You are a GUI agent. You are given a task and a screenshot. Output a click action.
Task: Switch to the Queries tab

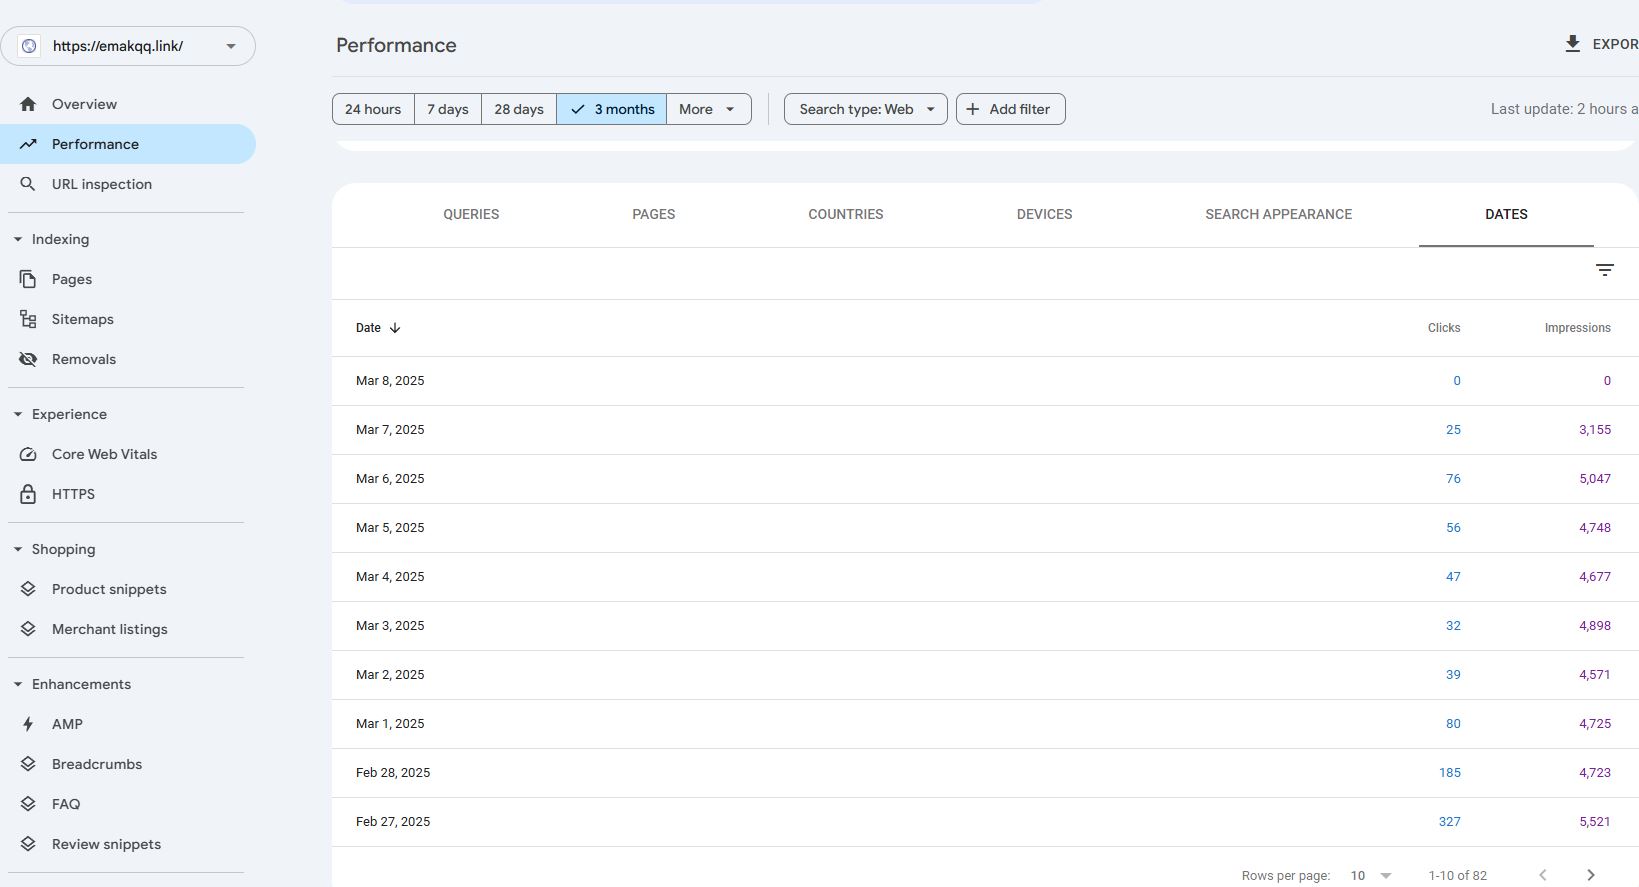click(x=471, y=214)
